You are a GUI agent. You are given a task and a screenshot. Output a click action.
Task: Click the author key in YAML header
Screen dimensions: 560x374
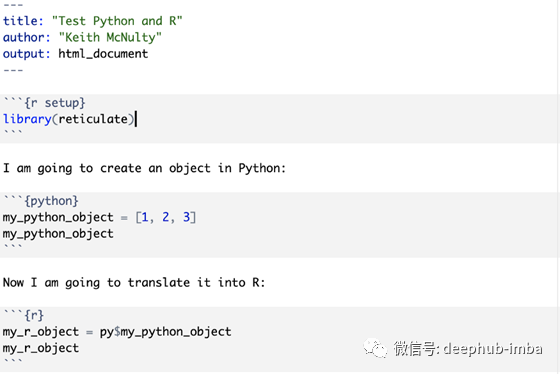click(26, 38)
